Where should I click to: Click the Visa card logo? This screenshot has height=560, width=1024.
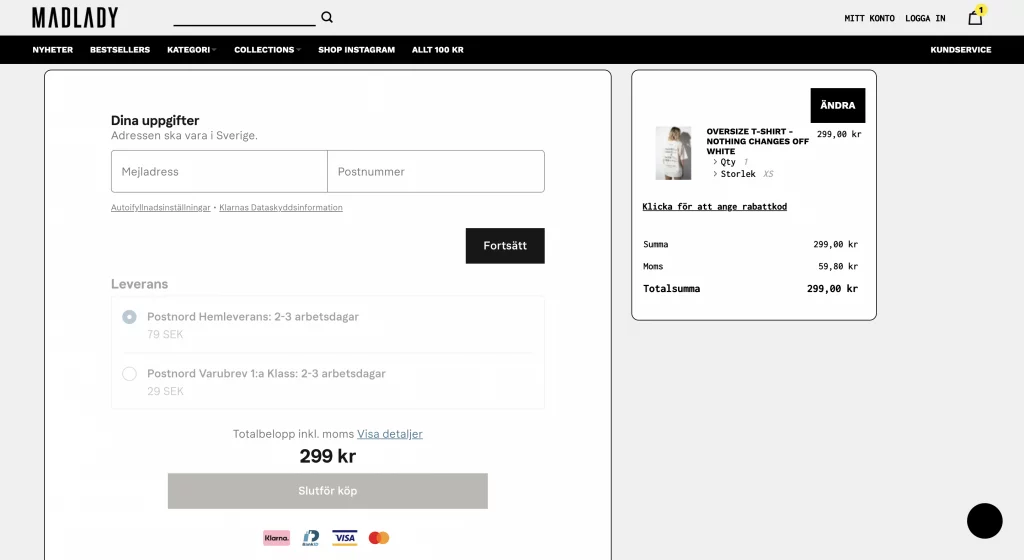[x=344, y=538]
